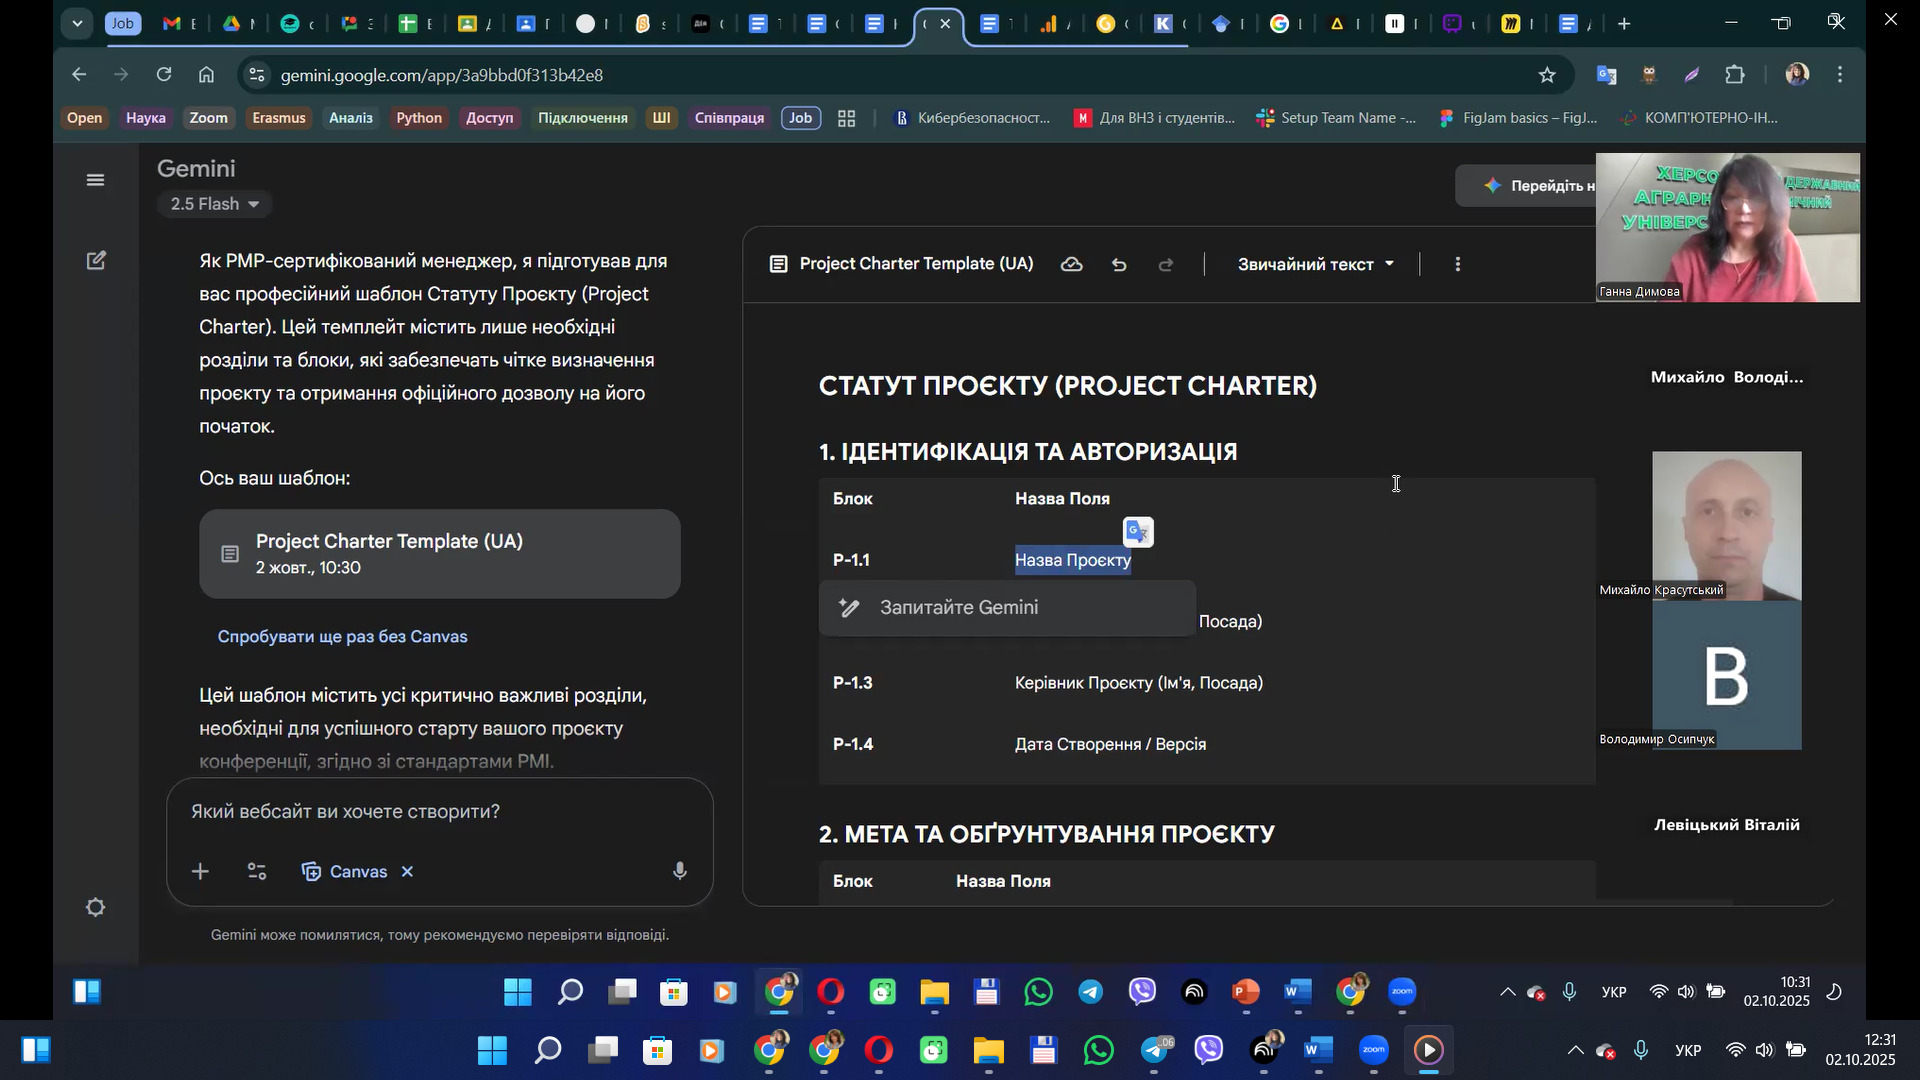Image resolution: width=1920 pixels, height=1080 pixels.
Task: Remove the Canvas chip with its X
Action: [x=408, y=872]
